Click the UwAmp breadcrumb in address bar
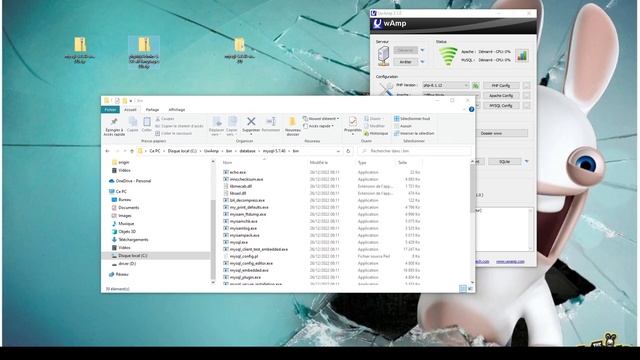The image size is (640, 360). [211, 151]
